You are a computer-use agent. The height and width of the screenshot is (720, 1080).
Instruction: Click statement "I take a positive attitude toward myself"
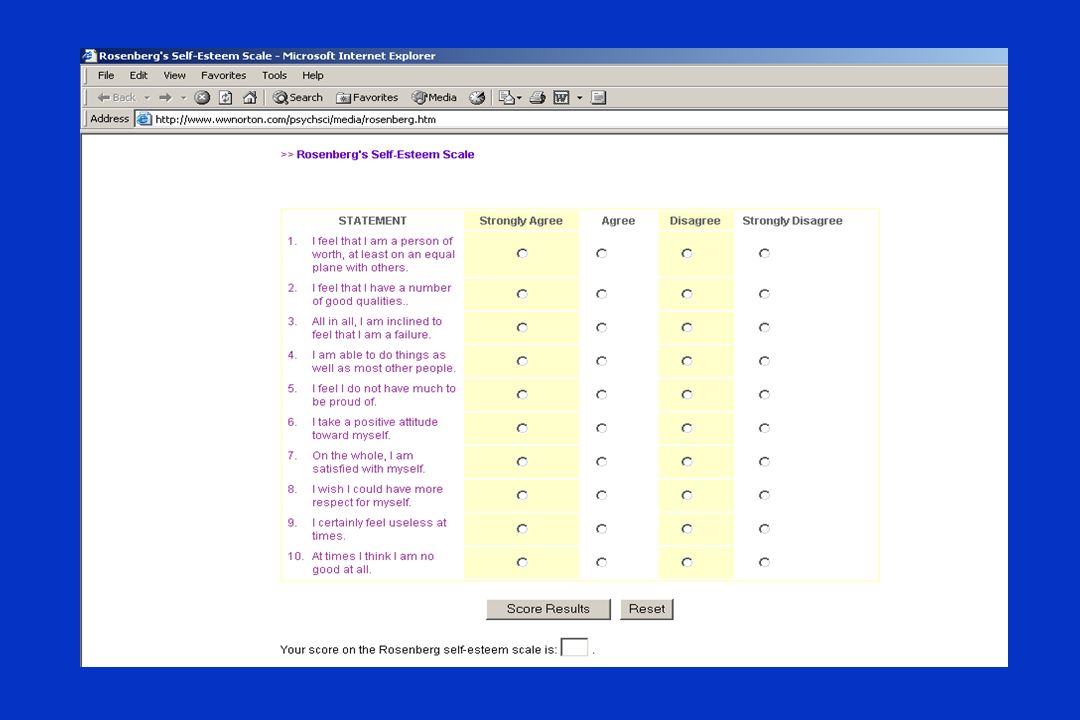pos(375,429)
